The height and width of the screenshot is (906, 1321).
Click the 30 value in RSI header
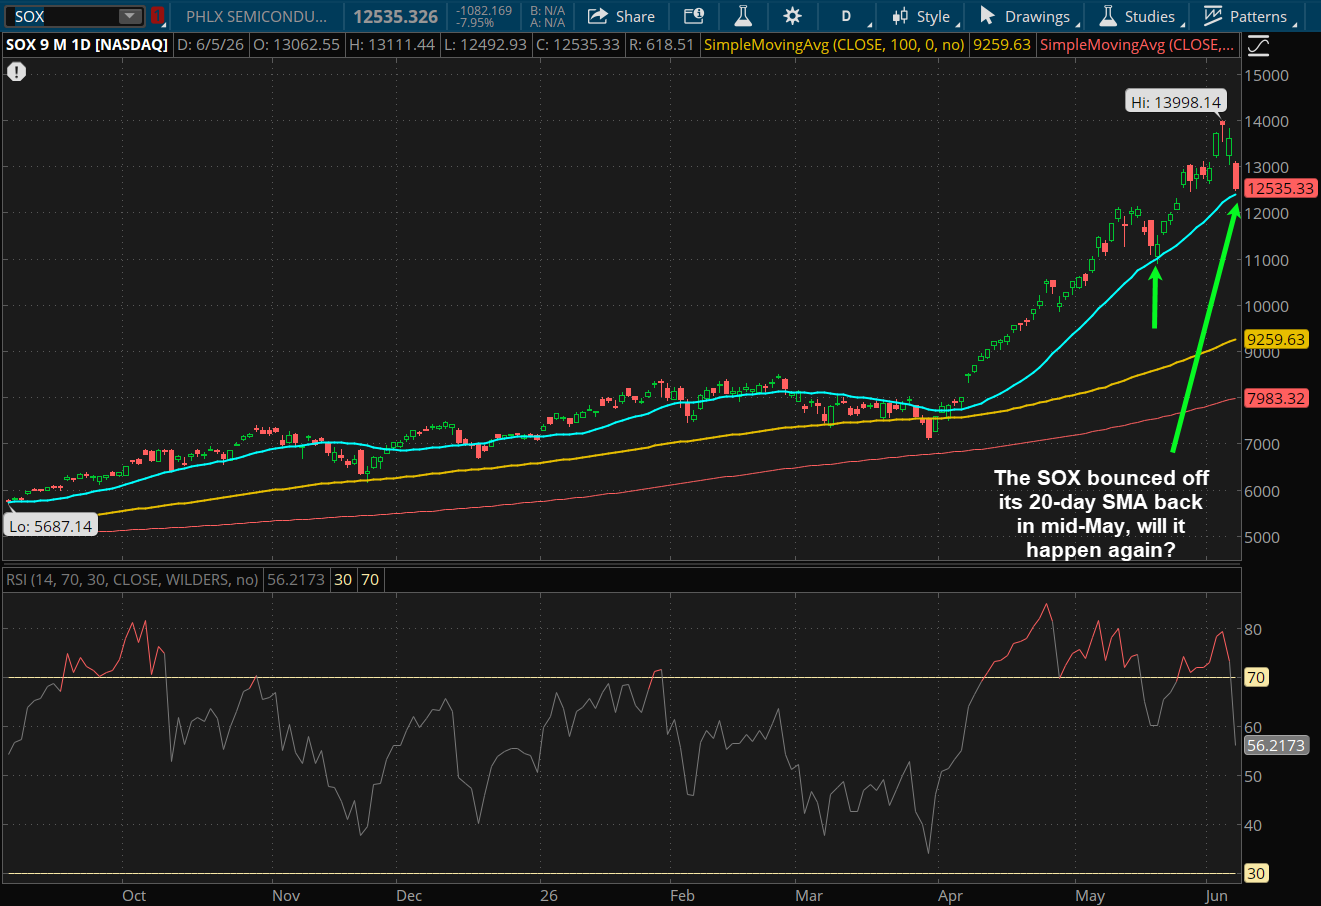[342, 579]
